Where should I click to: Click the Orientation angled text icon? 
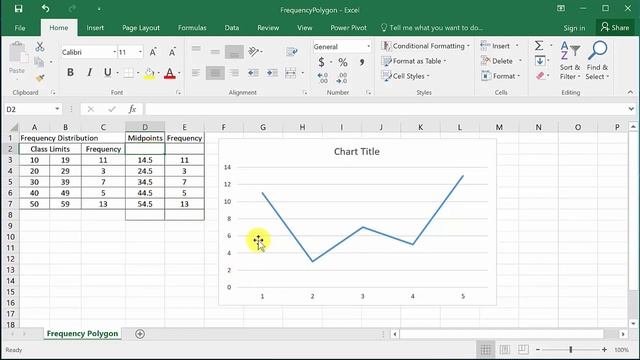(253, 51)
